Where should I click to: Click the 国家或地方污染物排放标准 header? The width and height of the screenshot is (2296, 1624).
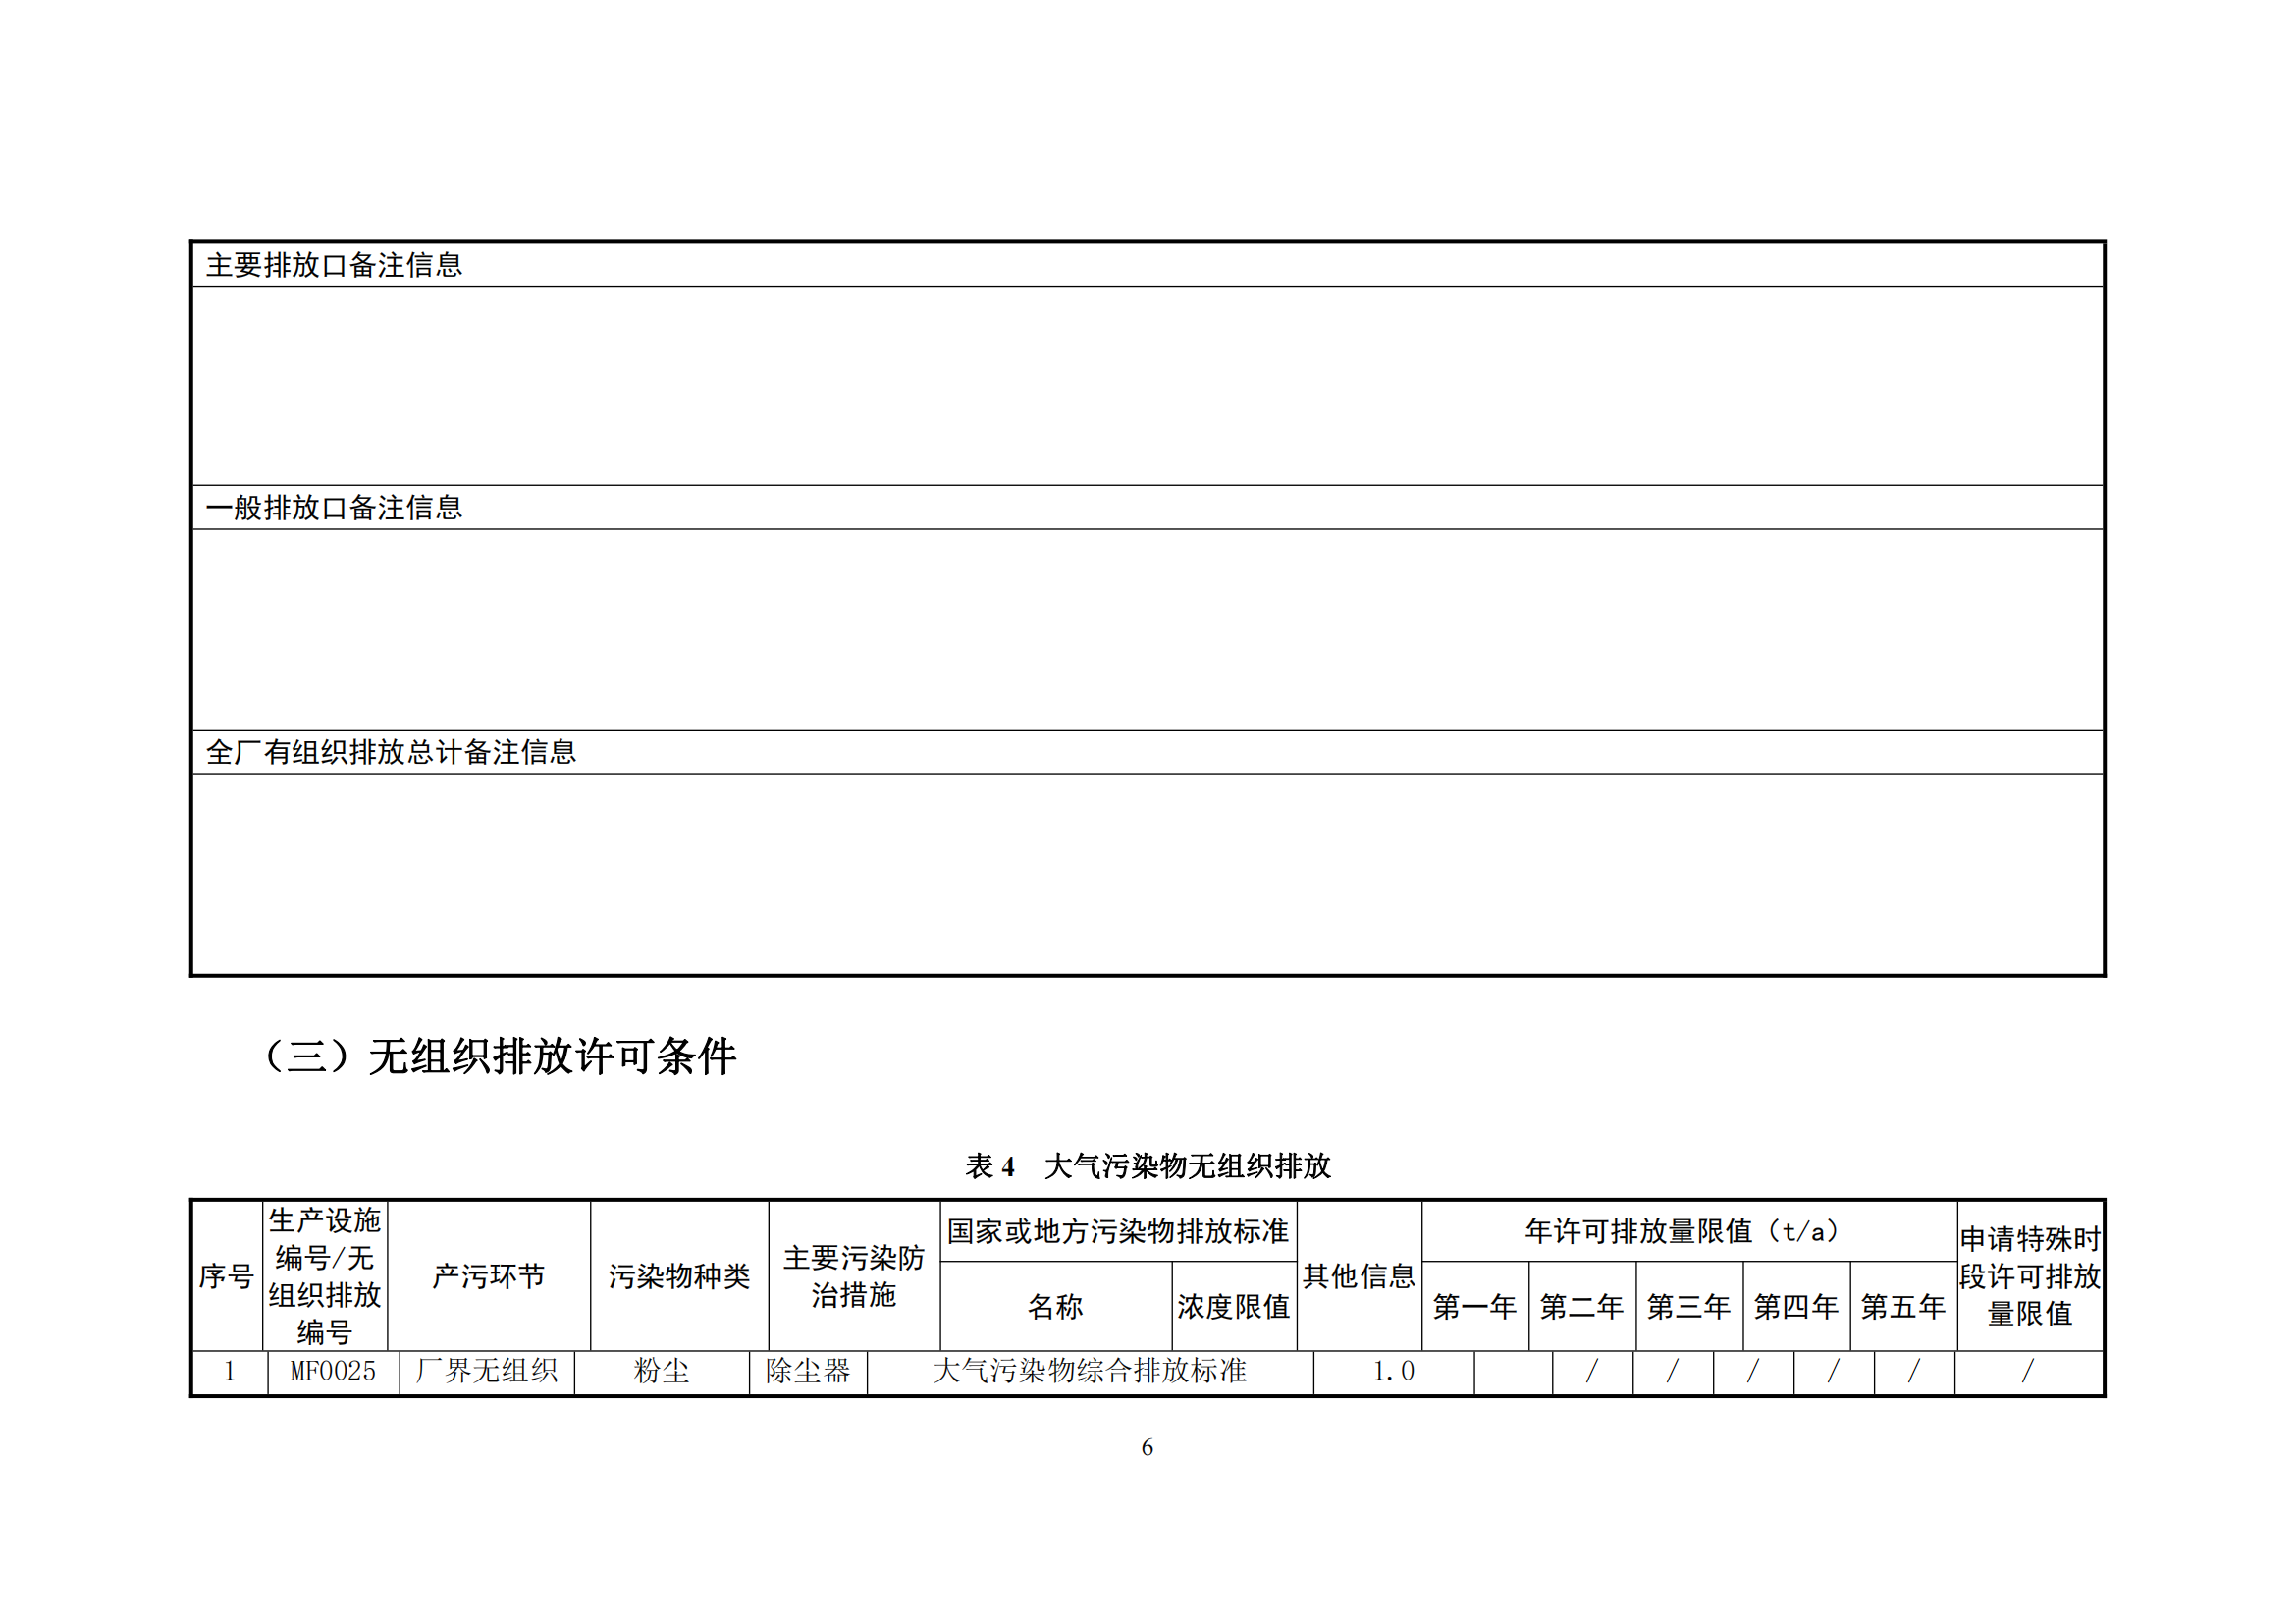click(1118, 1231)
